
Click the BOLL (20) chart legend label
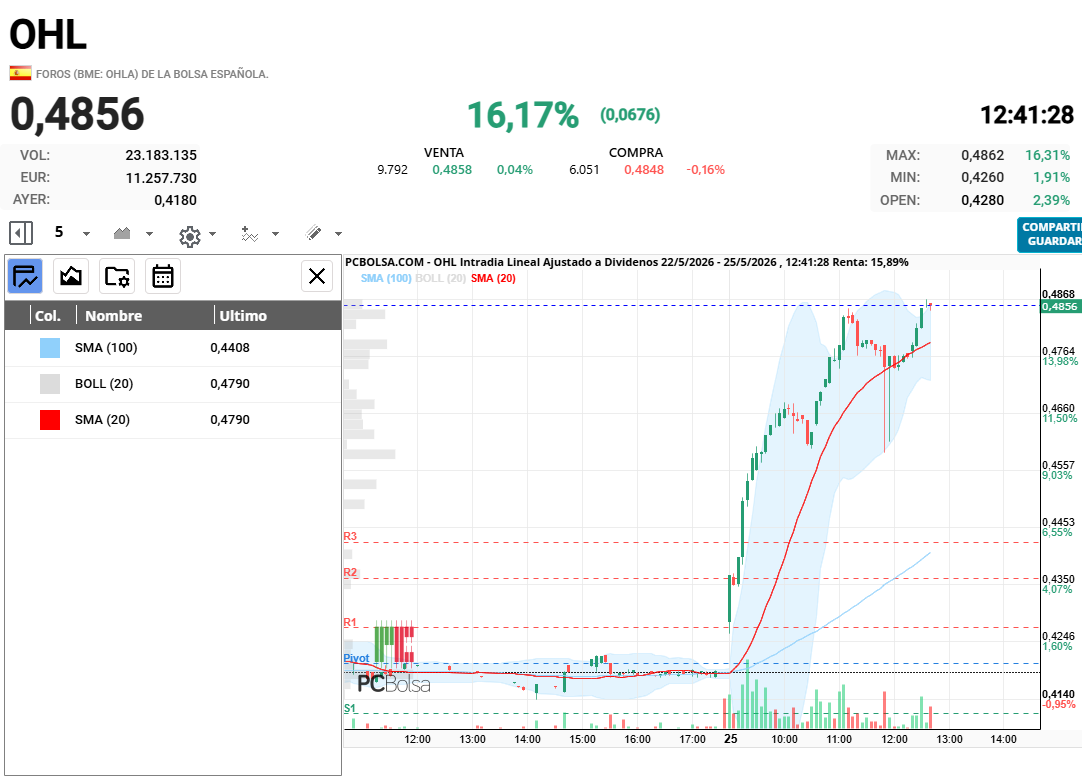pyautogui.click(x=440, y=278)
